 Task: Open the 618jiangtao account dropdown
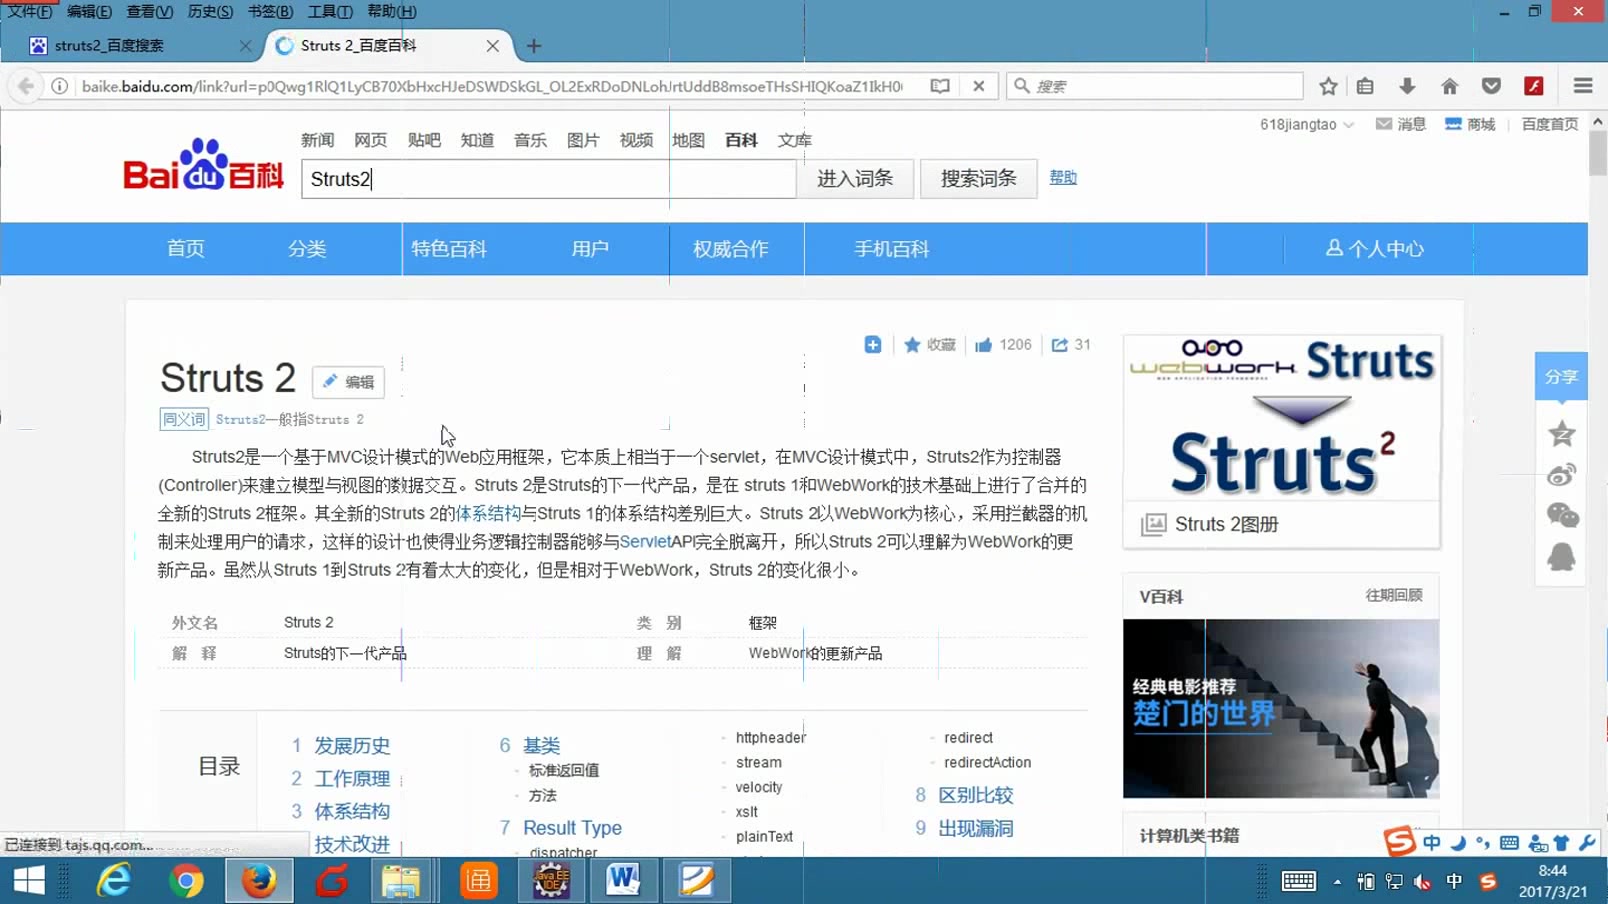1306,124
